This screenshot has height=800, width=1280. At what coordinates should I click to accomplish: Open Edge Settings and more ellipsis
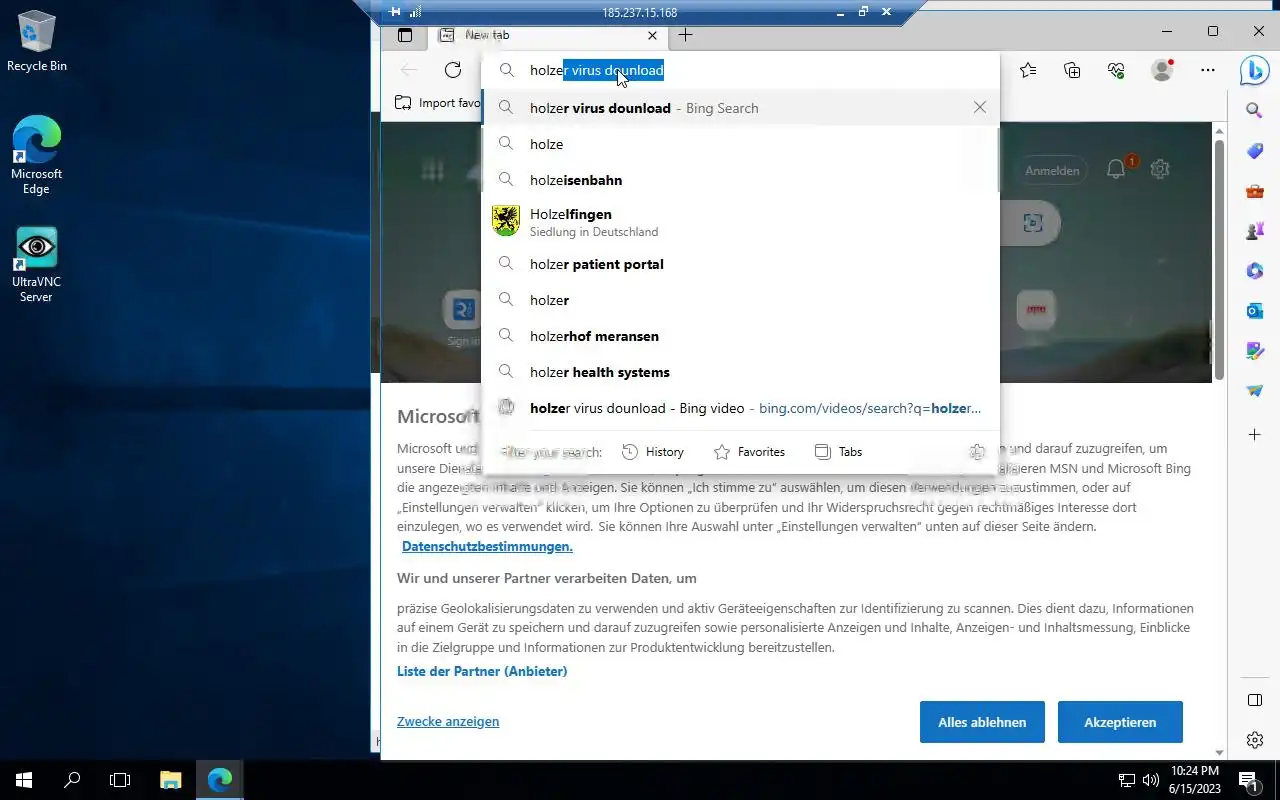tap(1208, 70)
